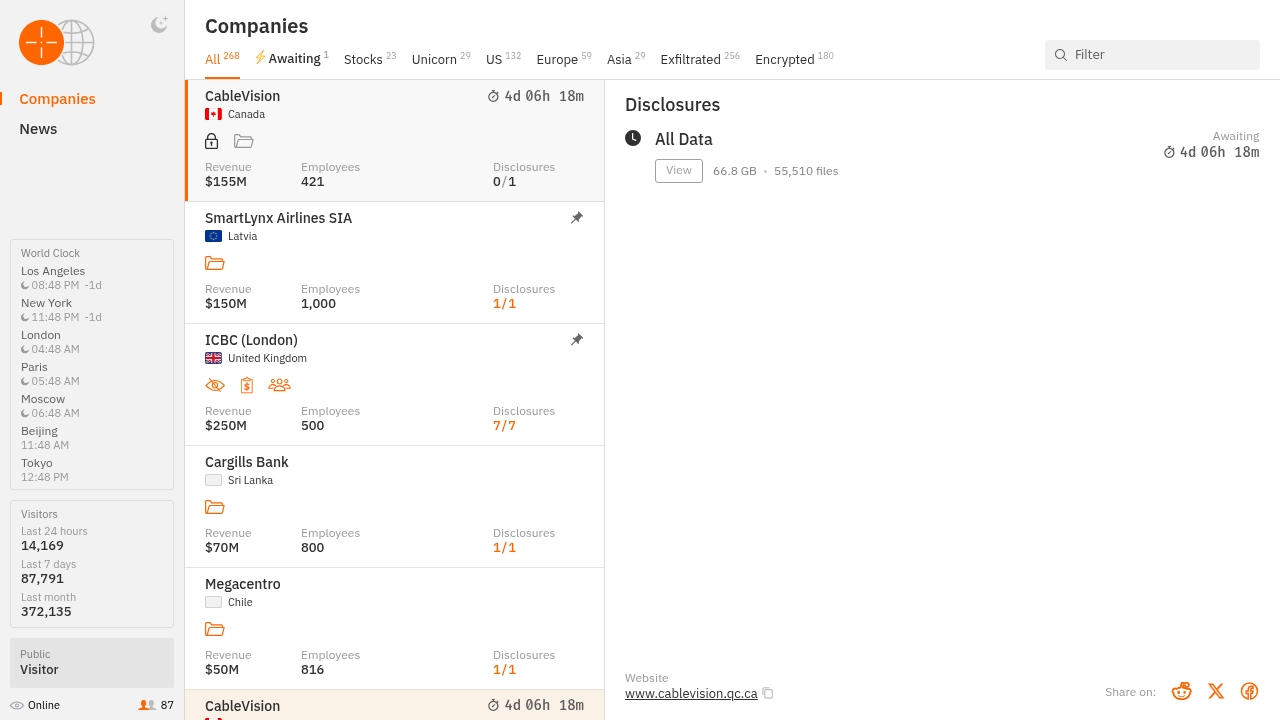Click revenue $155M on CableVision
This screenshot has height=720, width=1280.
(226, 182)
